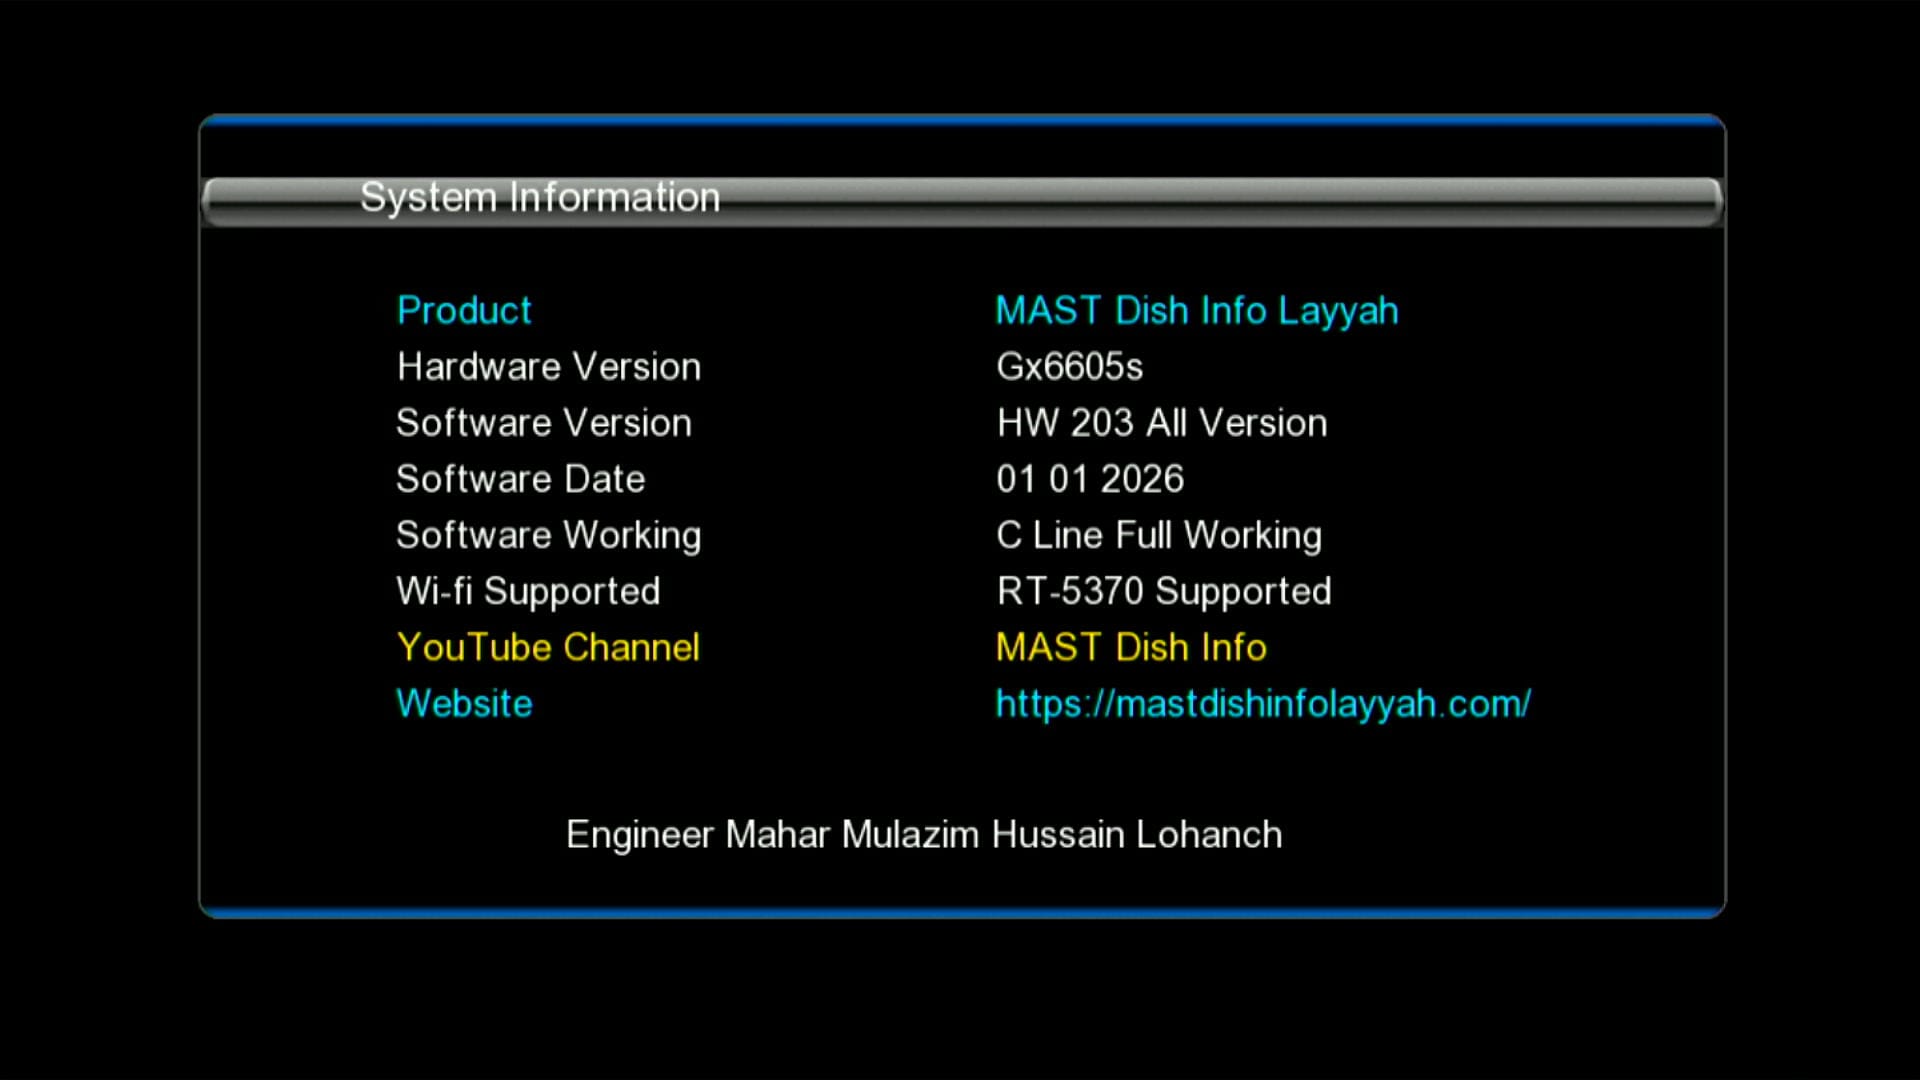This screenshot has width=1920, height=1080.
Task: Click the HW 203 All Version text
Action: click(x=1161, y=422)
